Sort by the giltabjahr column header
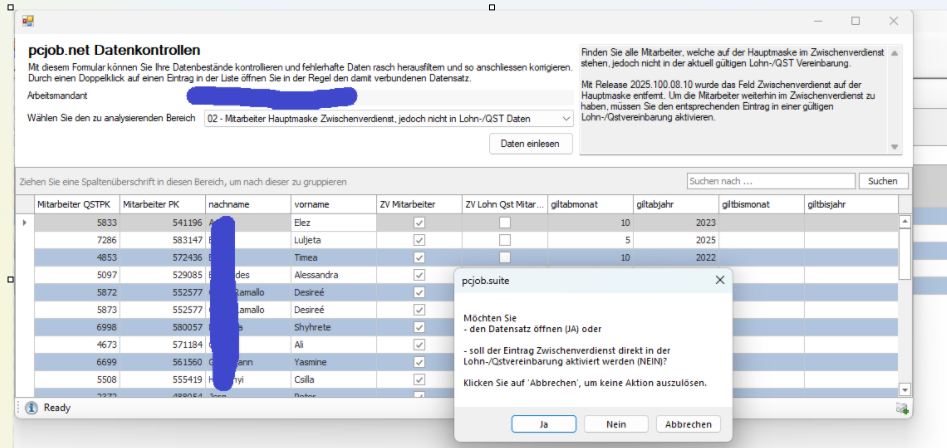The height and width of the screenshot is (448, 947). click(674, 204)
